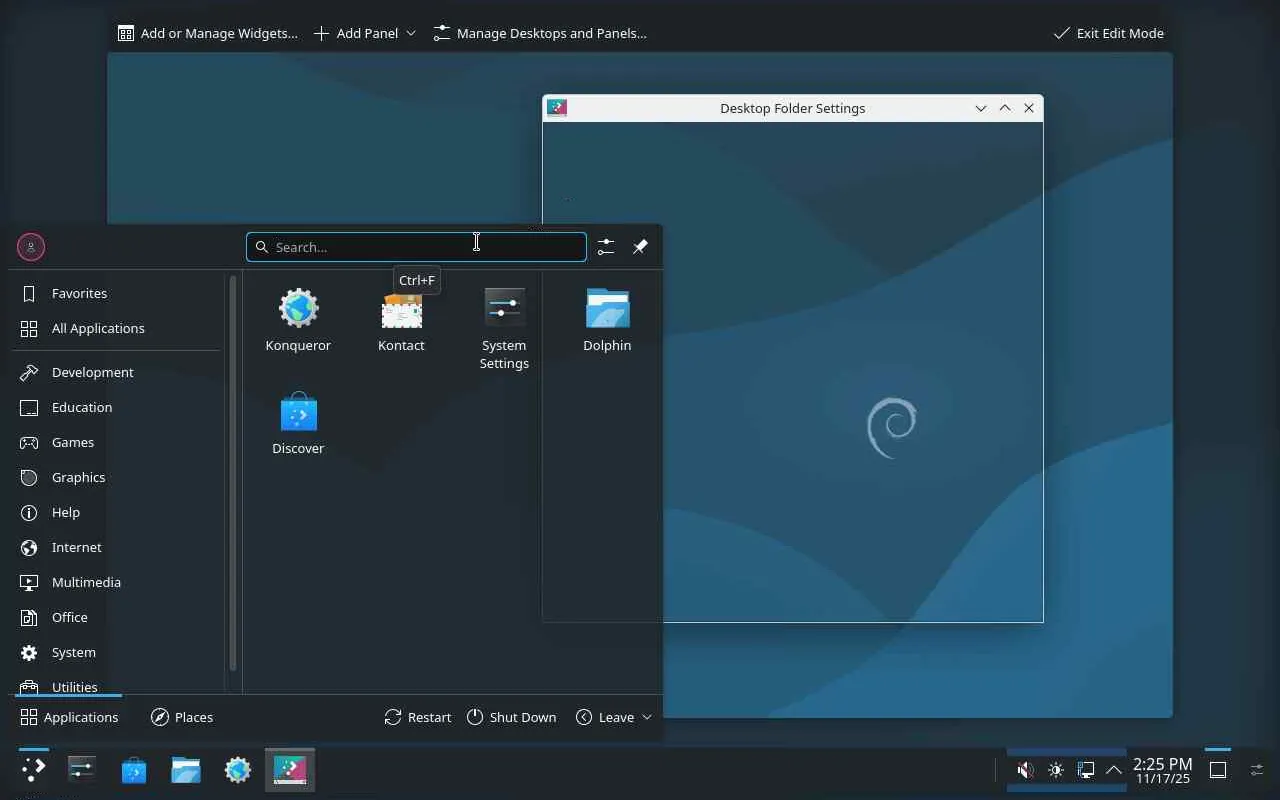Launch Dolphin from the launcher grid
Screen dimensions: 1280x800
coord(607,320)
